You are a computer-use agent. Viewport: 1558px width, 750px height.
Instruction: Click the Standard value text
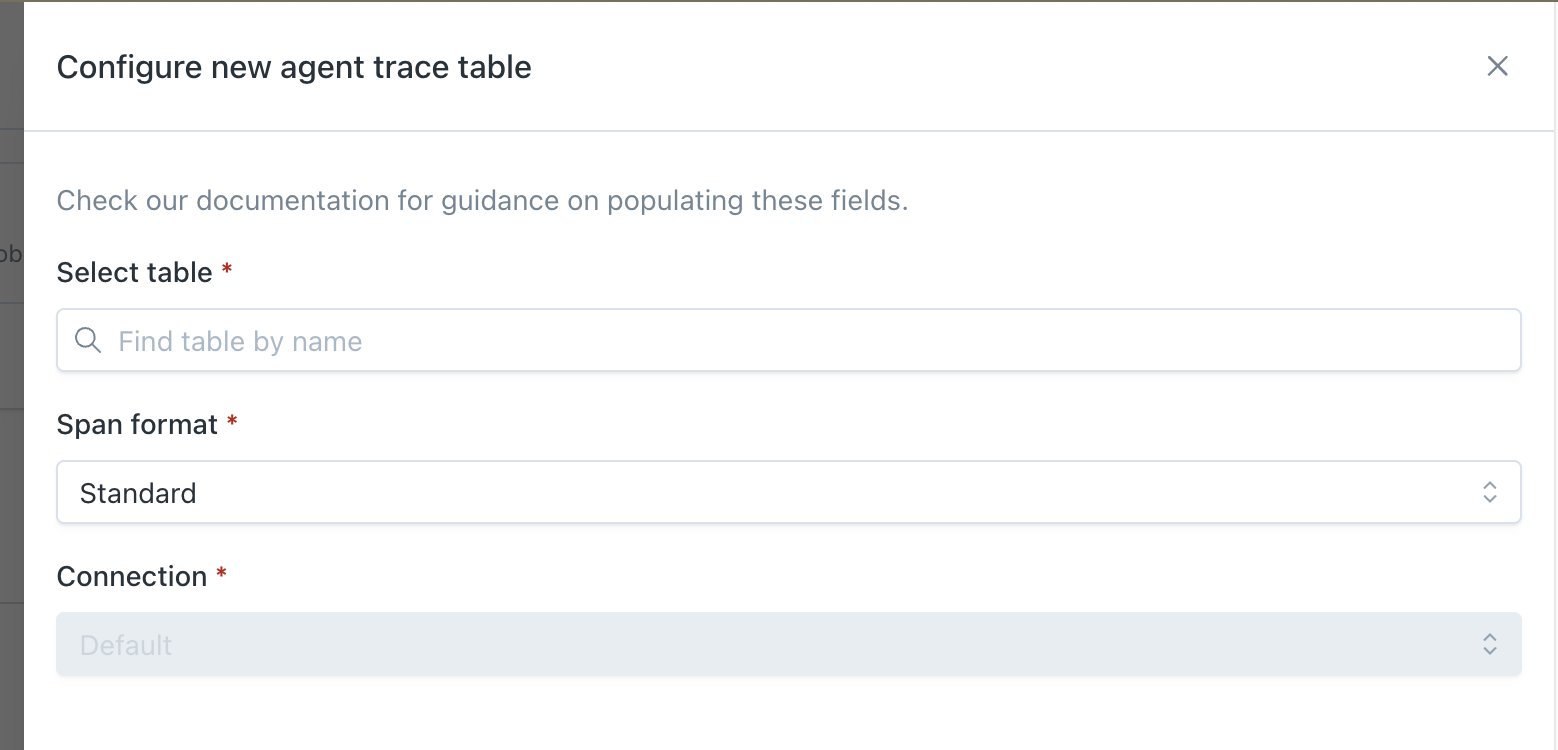click(138, 493)
